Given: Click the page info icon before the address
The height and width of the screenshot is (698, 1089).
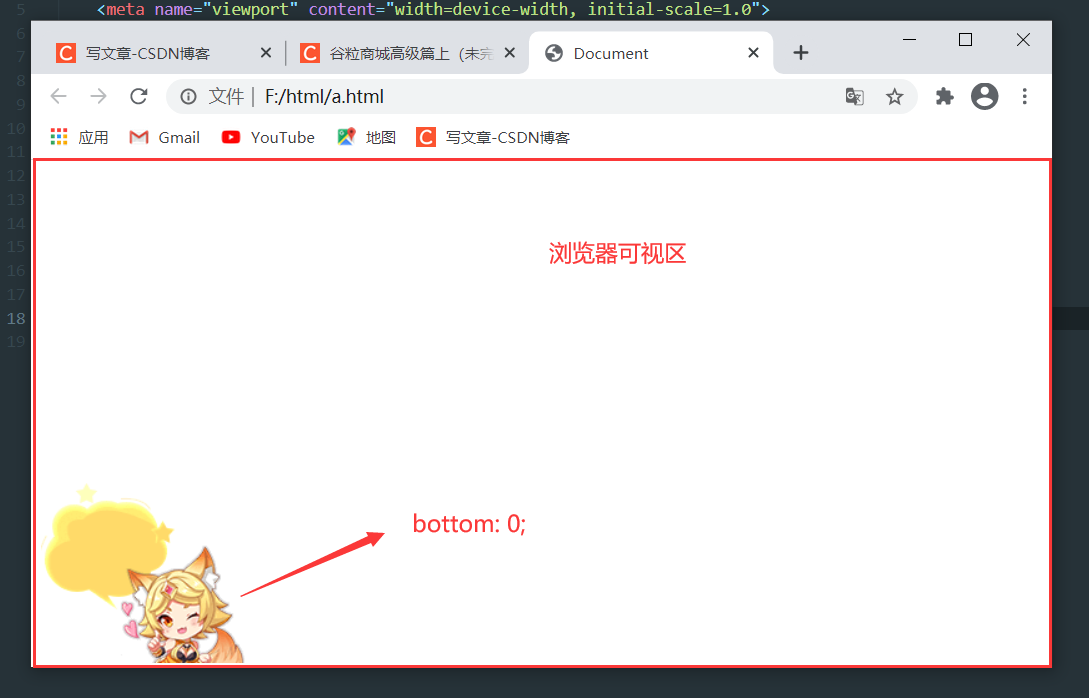Looking at the screenshot, I should pos(189,96).
